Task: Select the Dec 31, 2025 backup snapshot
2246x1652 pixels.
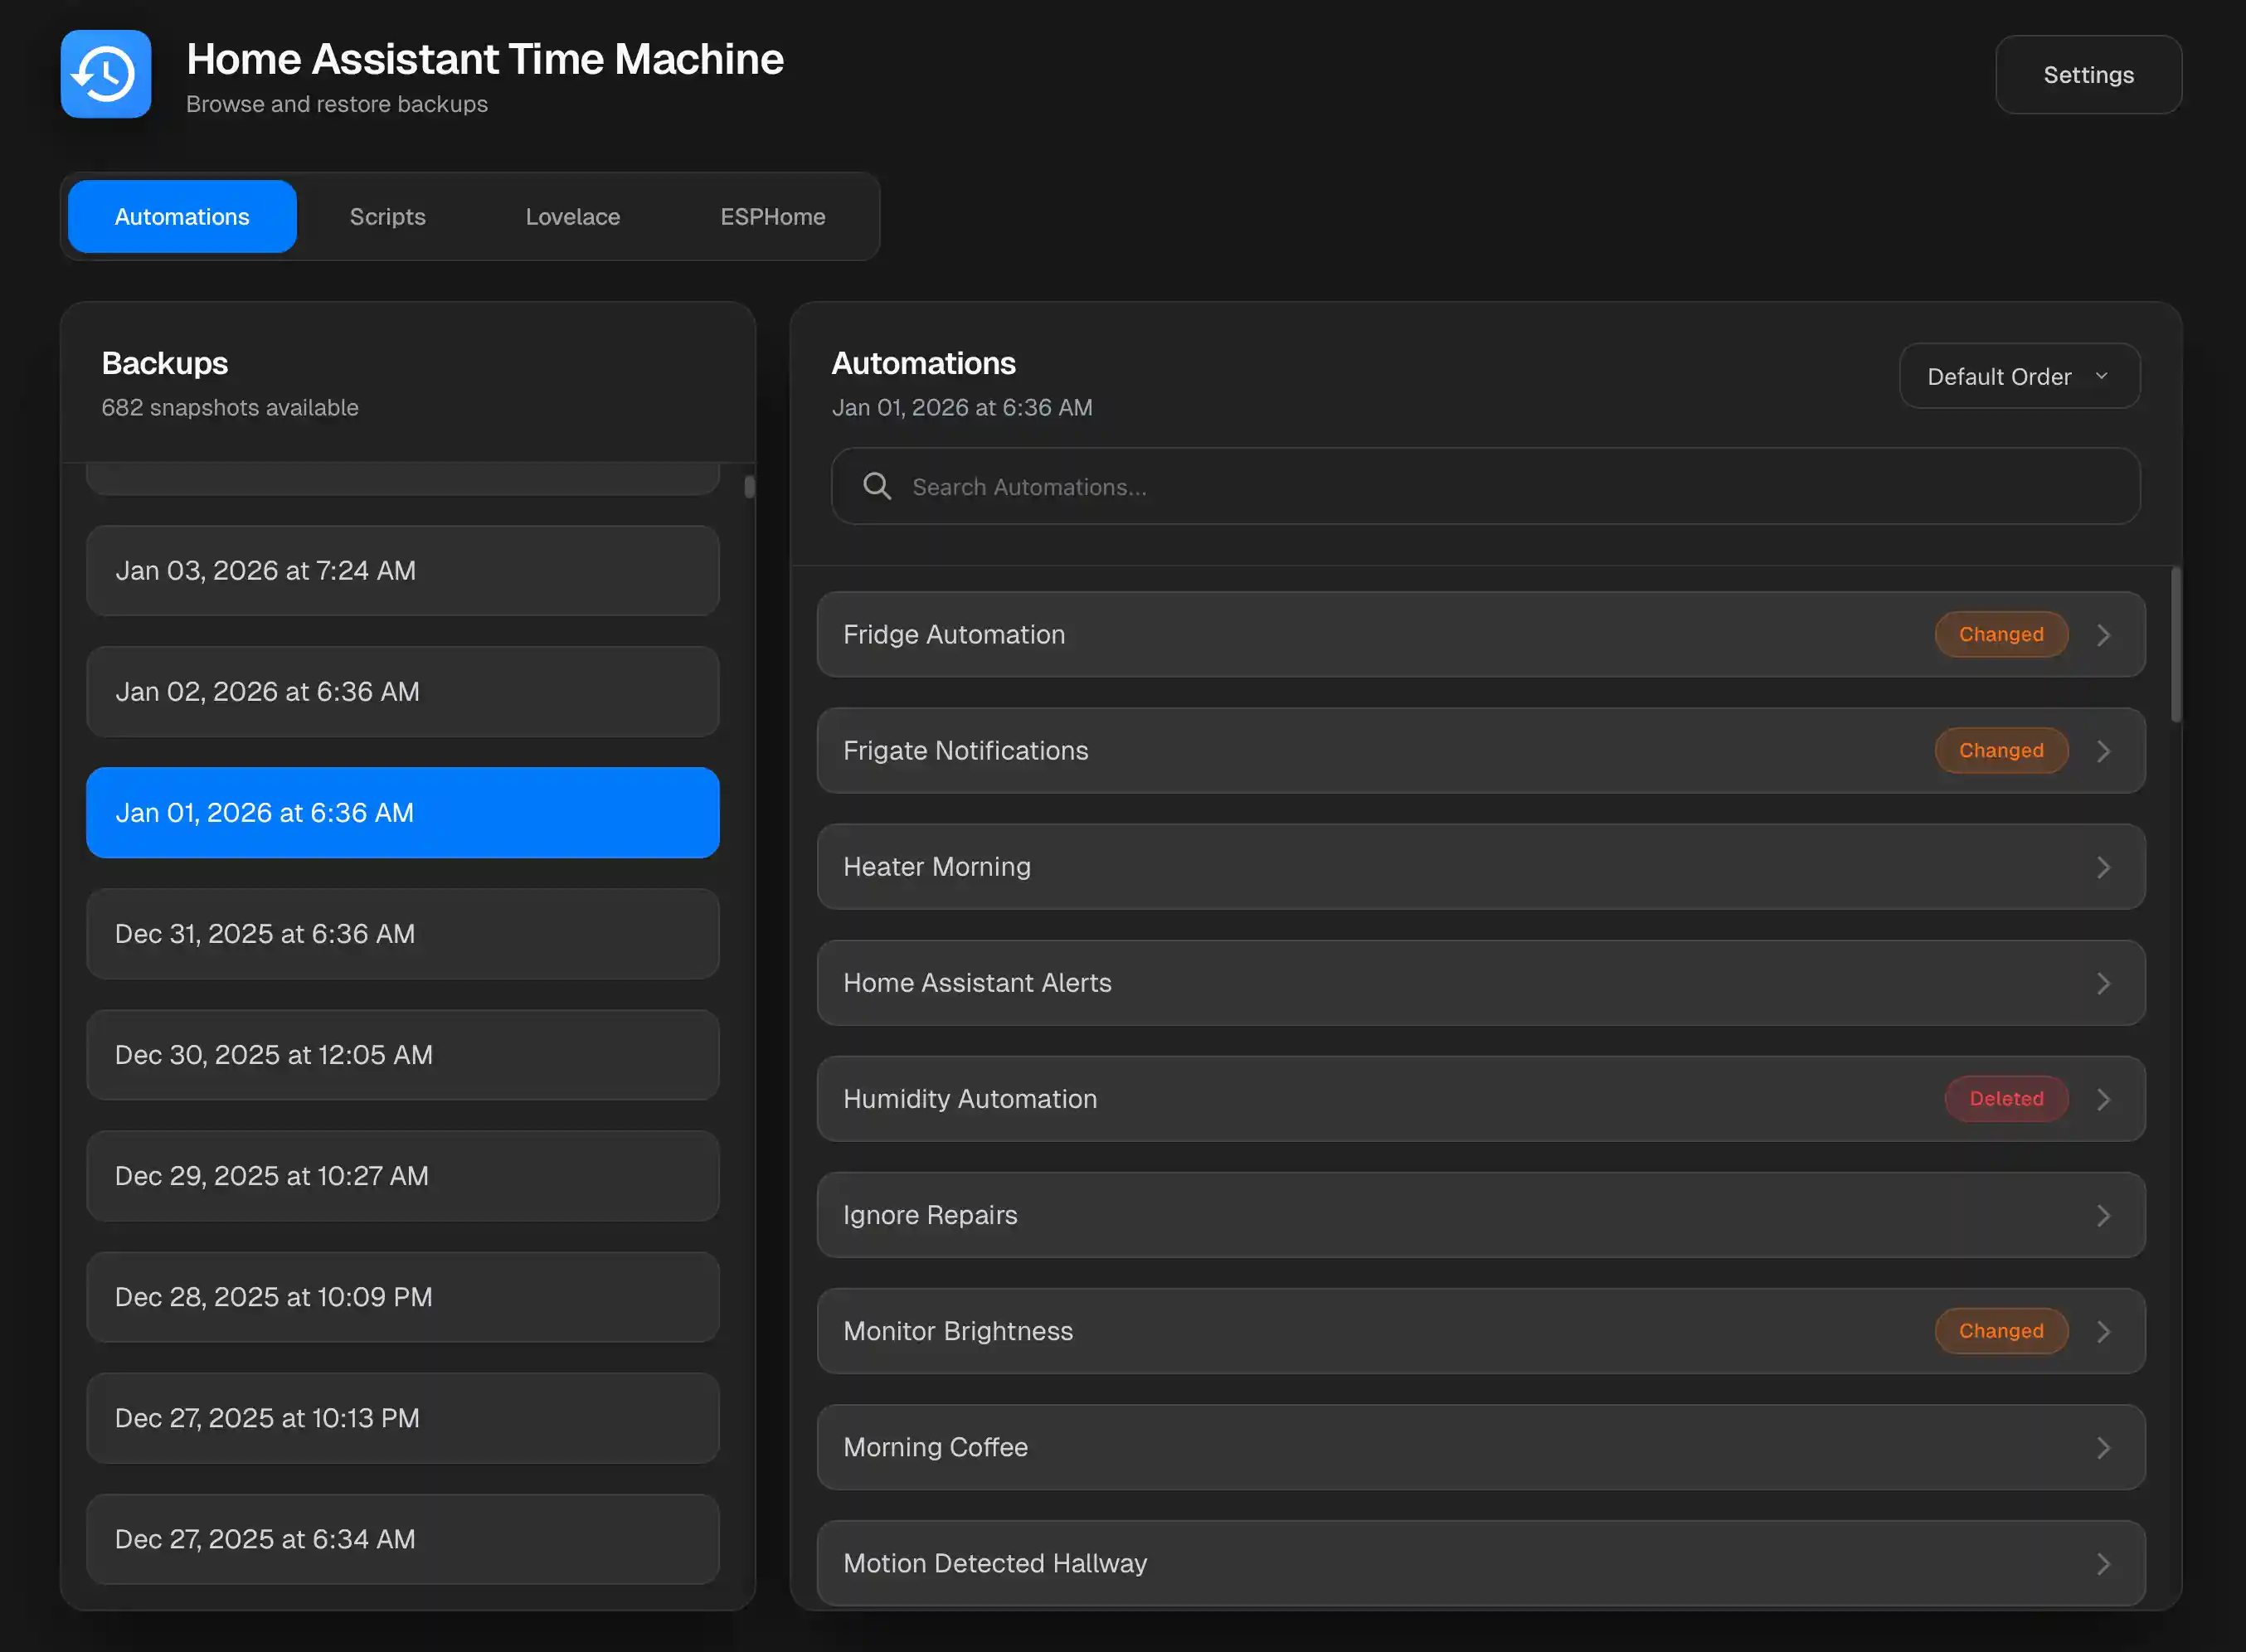Action: (x=402, y=933)
